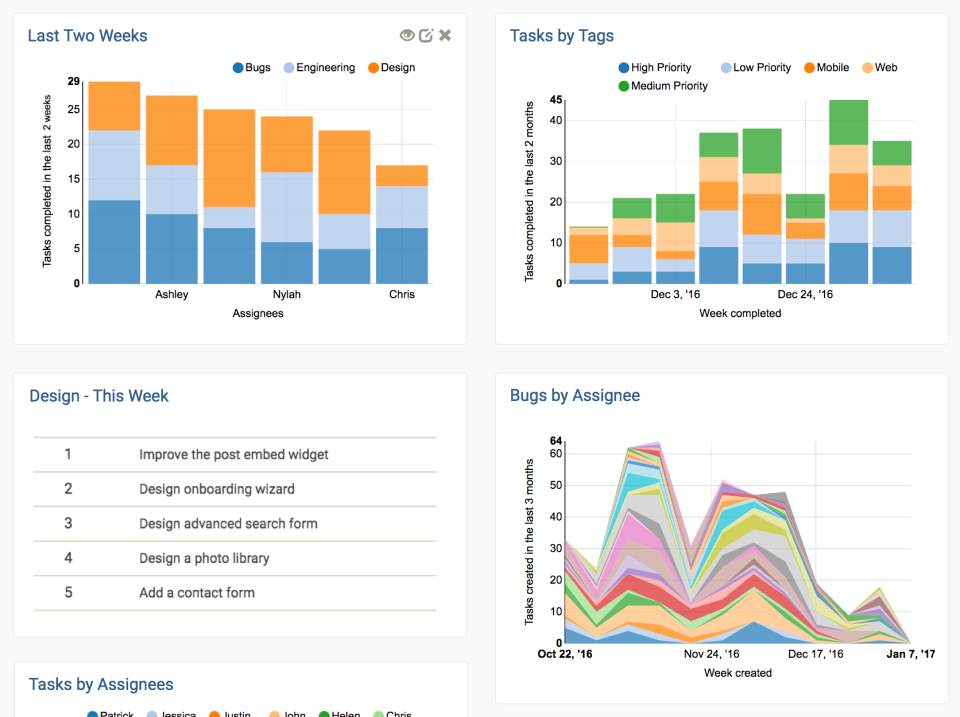
Task: Open the Last Two Weeks widget title
Action: 87,35
